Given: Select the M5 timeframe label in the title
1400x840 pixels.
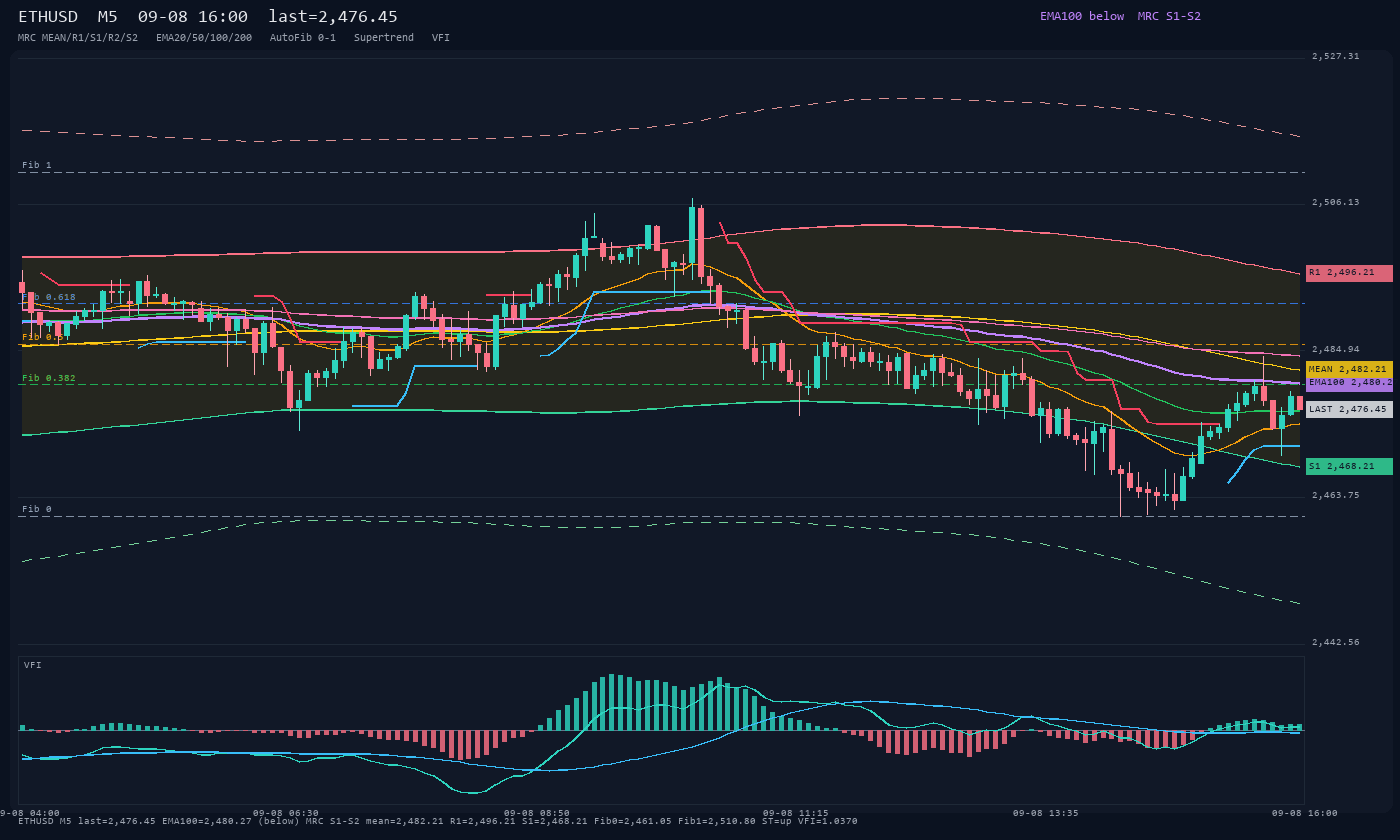Looking at the screenshot, I should tap(109, 17).
